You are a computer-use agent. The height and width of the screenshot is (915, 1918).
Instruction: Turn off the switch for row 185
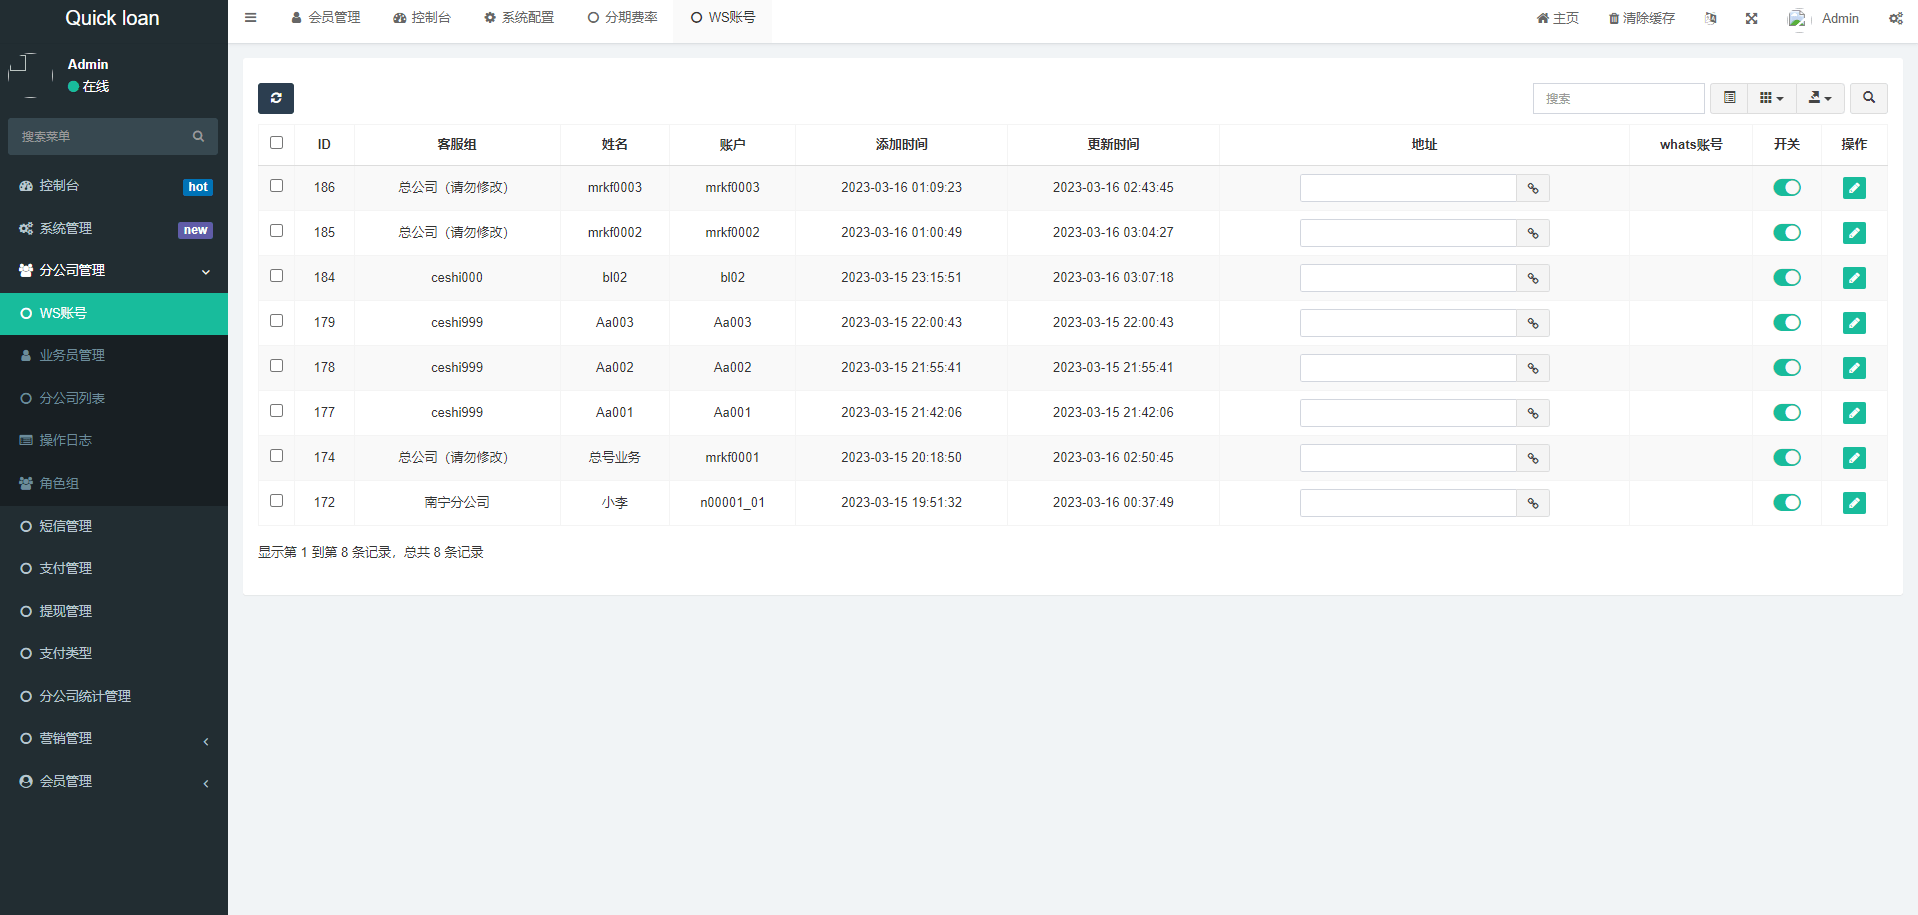click(x=1786, y=233)
